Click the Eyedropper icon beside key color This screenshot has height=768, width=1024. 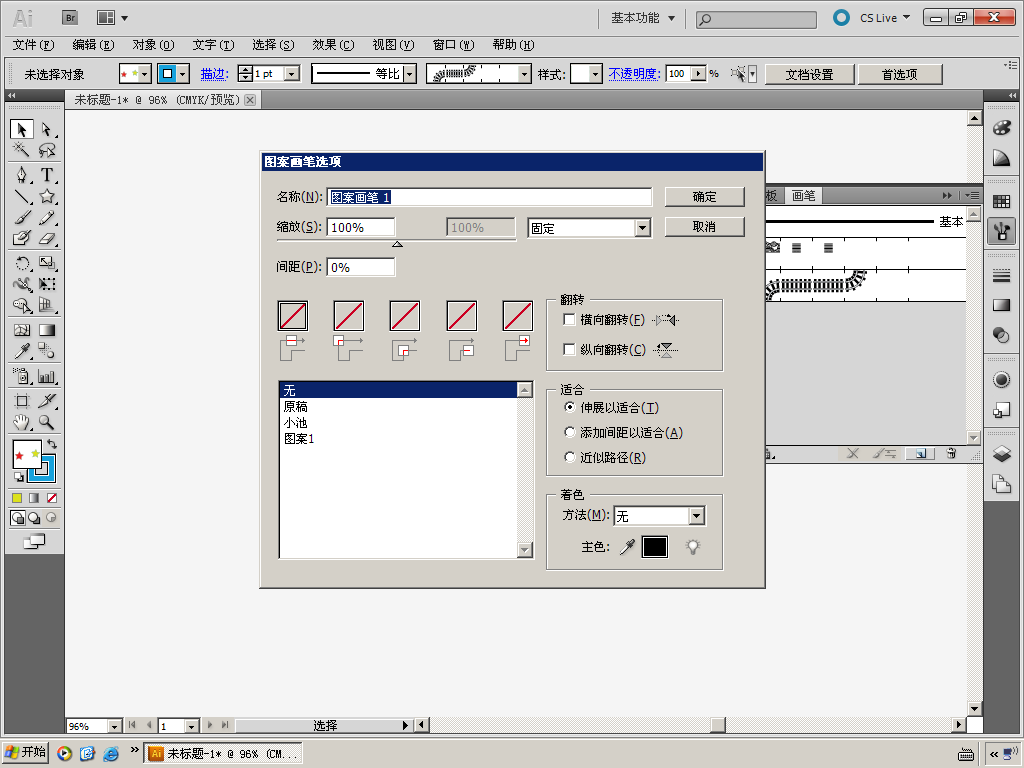click(627, 547)
